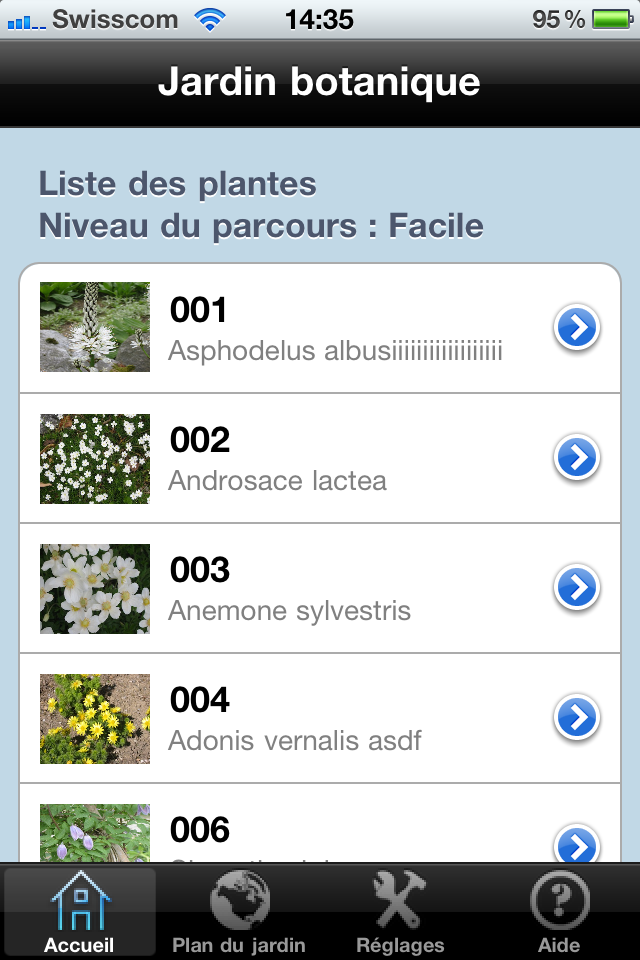Tap the arrow beside Anemone sylvestris
This screenshot has height=960, width=640.
coord(577,588)
